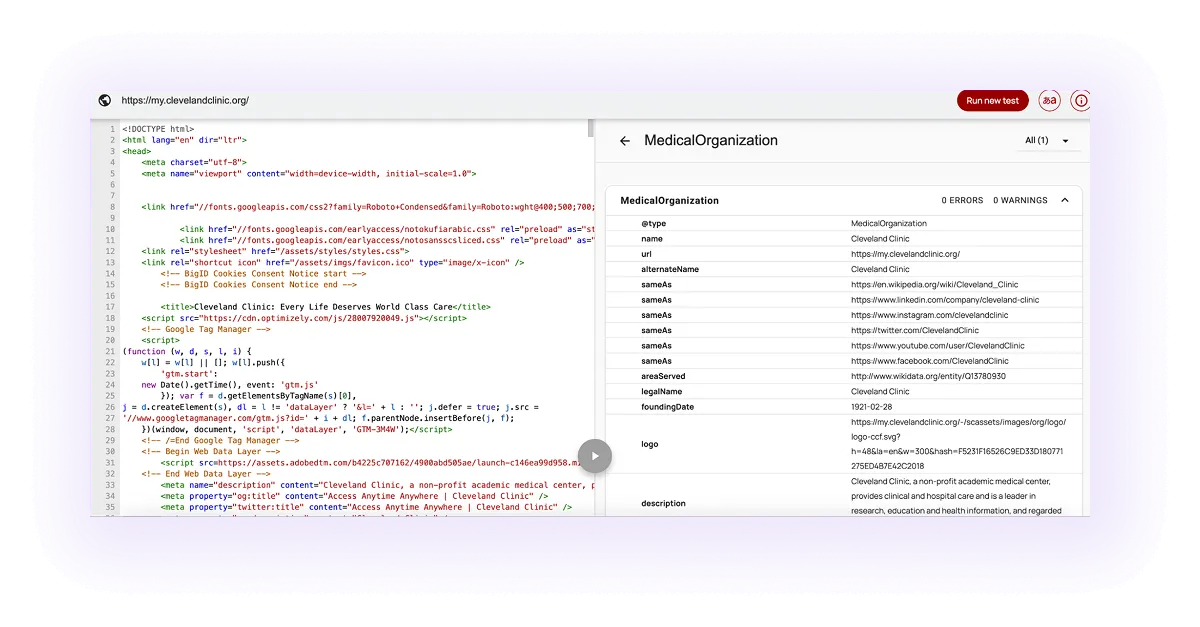The height and width of the screenshot is (627, 1200).
Task: Click the 0 WARNINGS label
Action: [x=1023, y=200]
